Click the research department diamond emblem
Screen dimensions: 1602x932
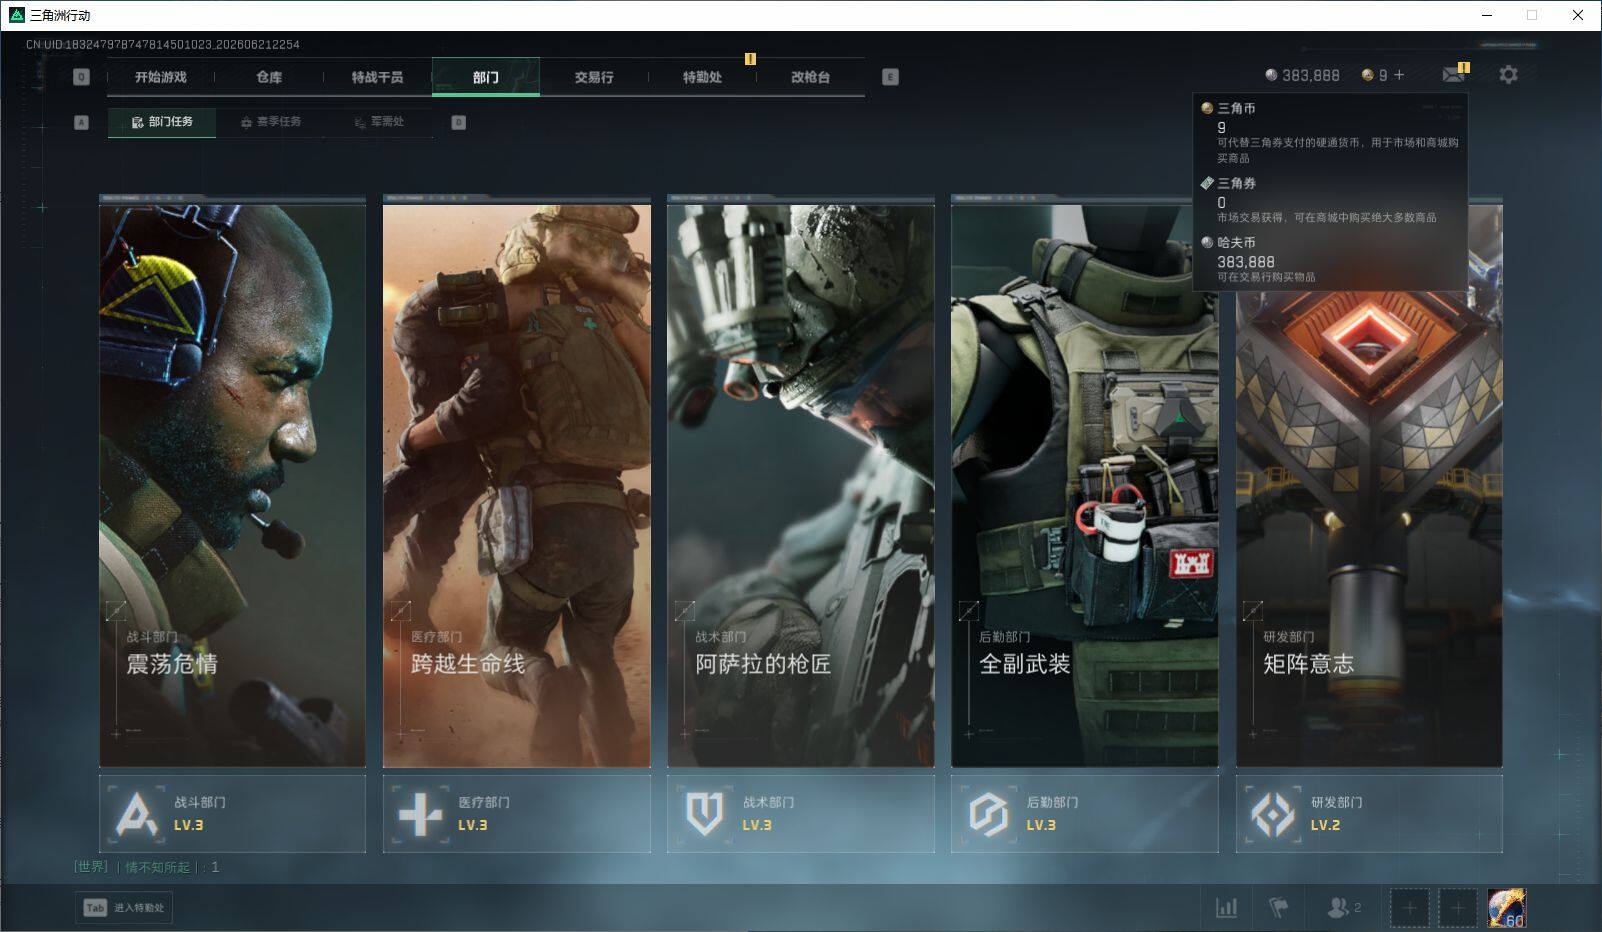pos(1273,814)
